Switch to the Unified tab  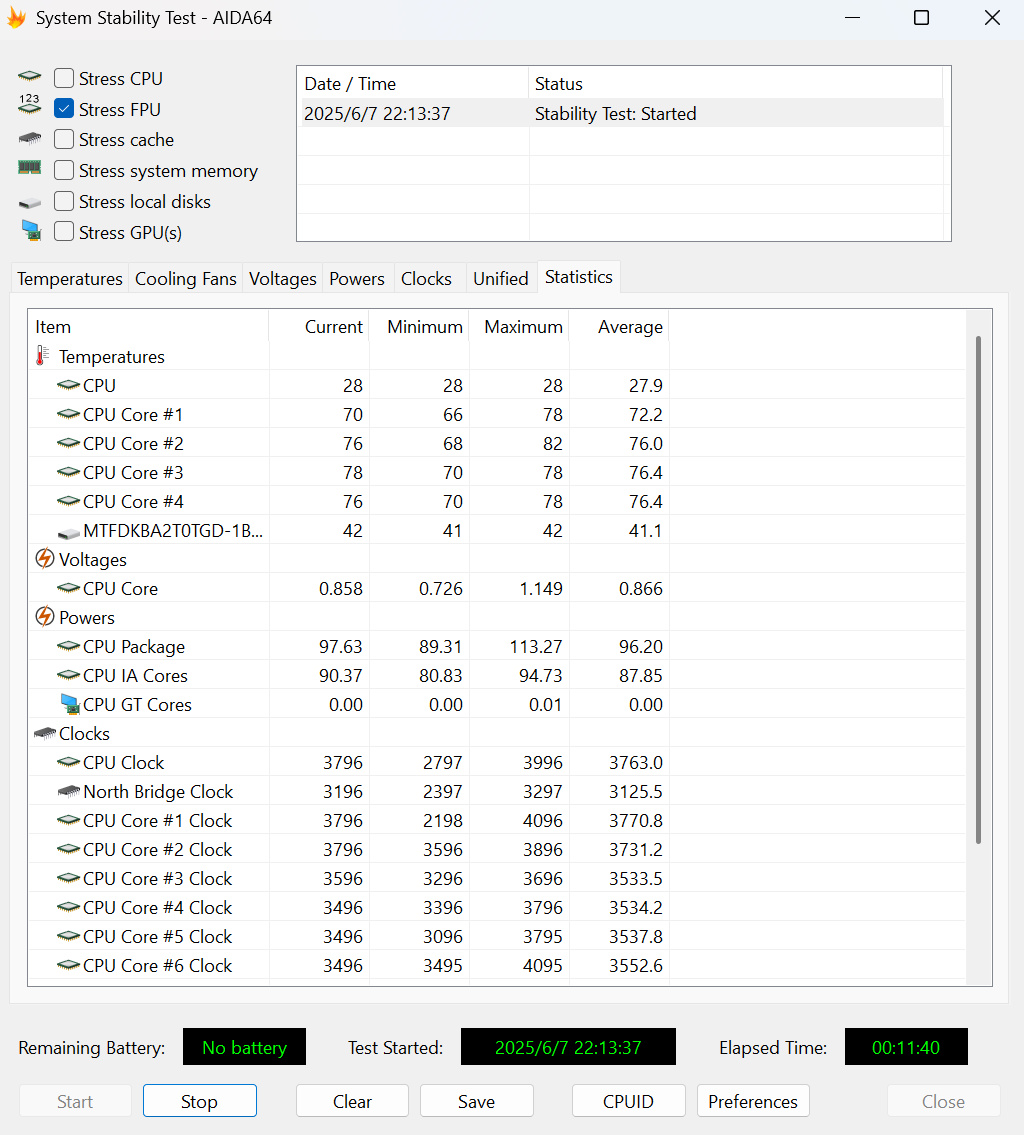500,279
